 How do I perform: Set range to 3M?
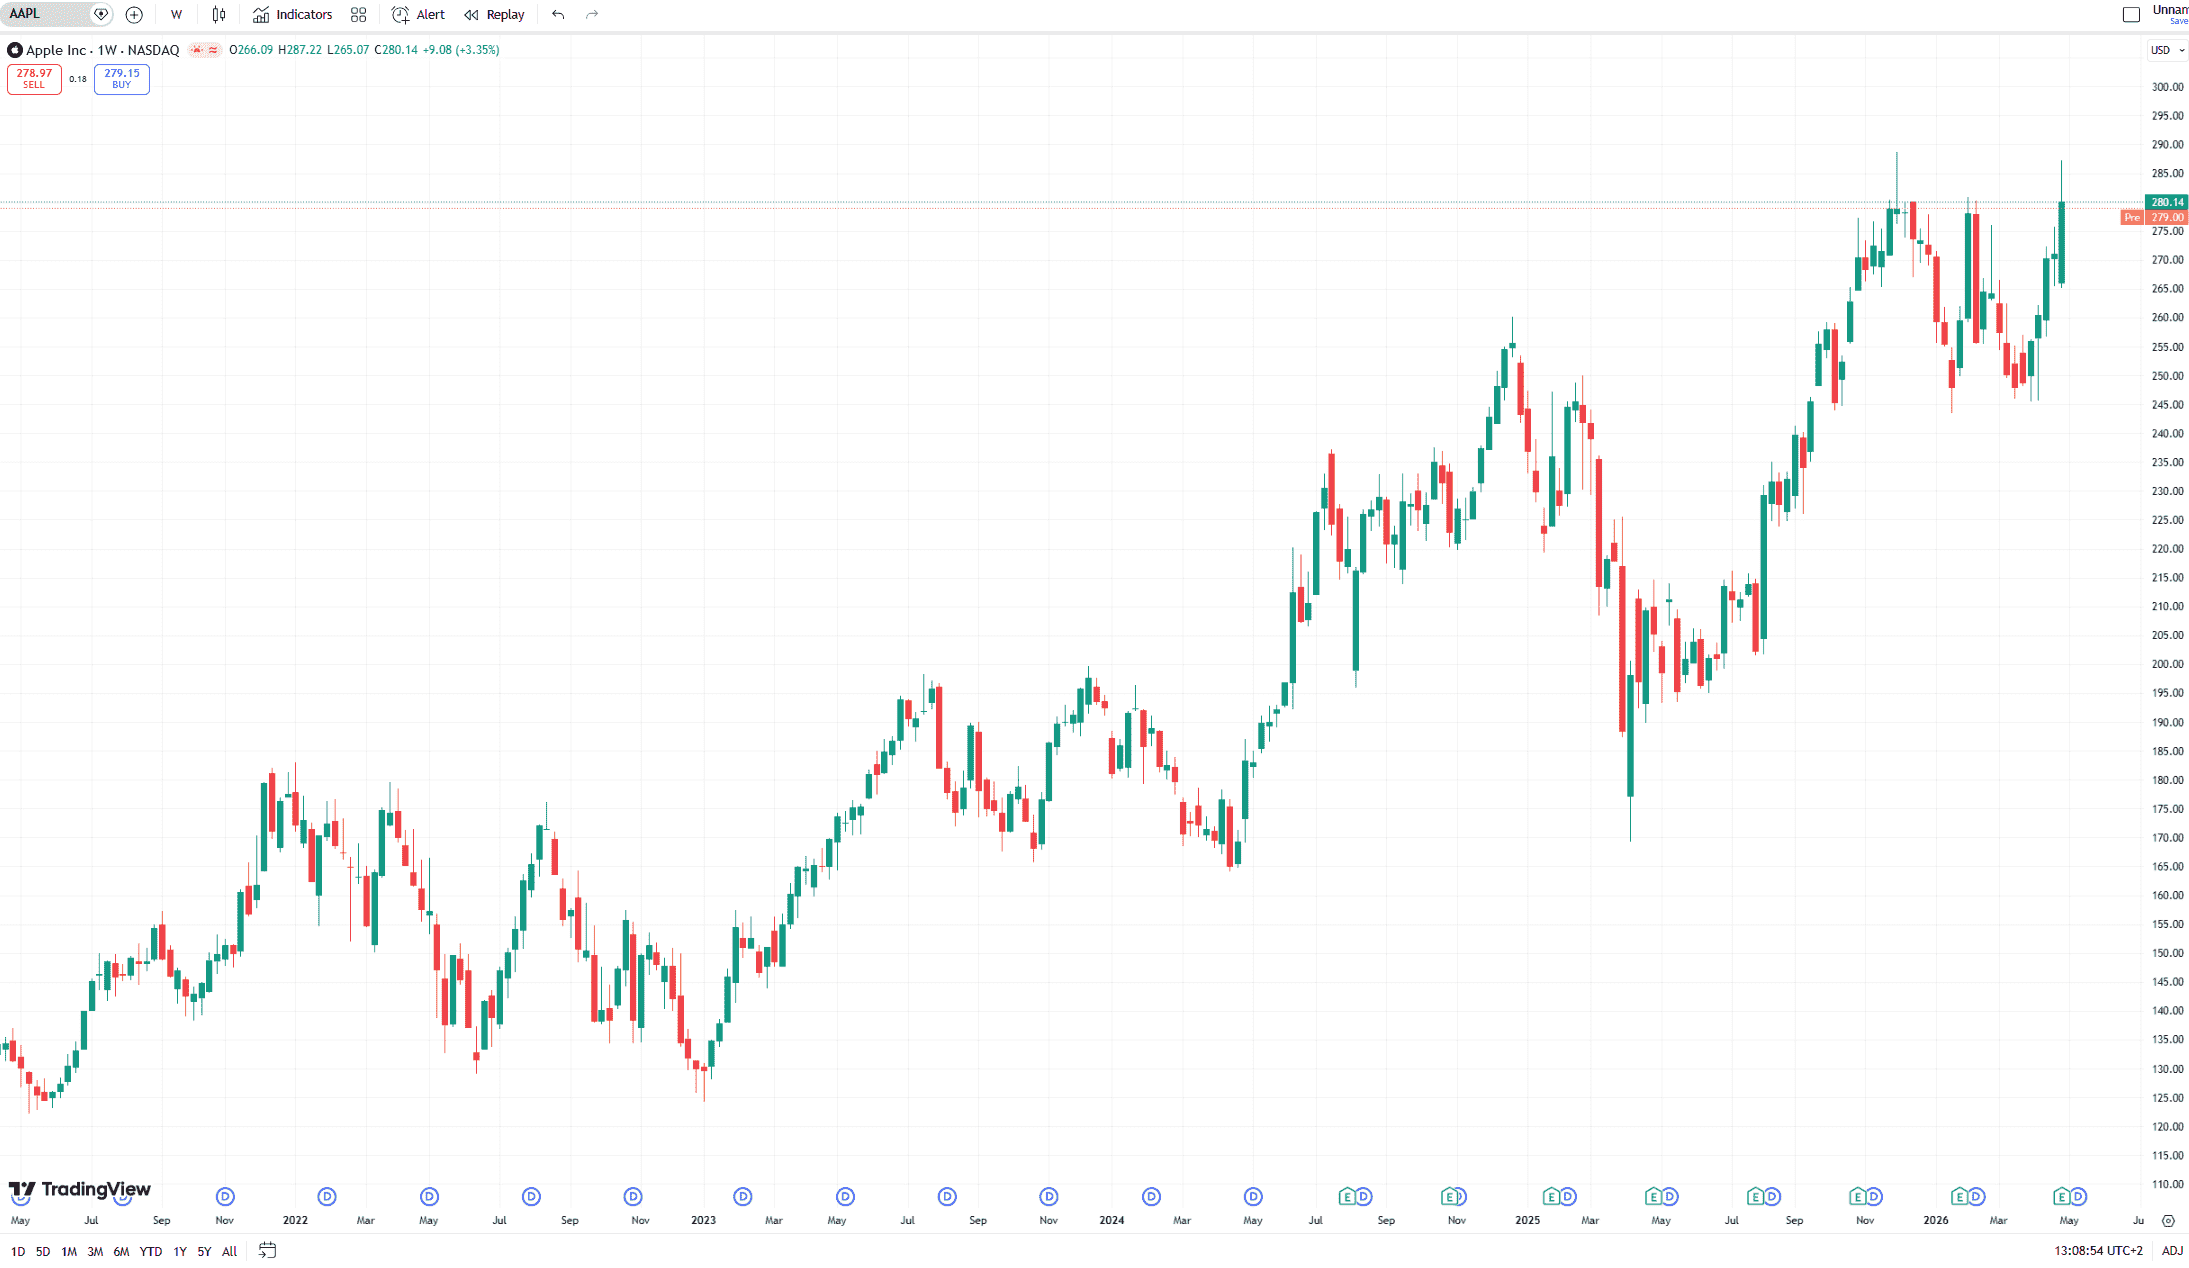click(95, 1251)
